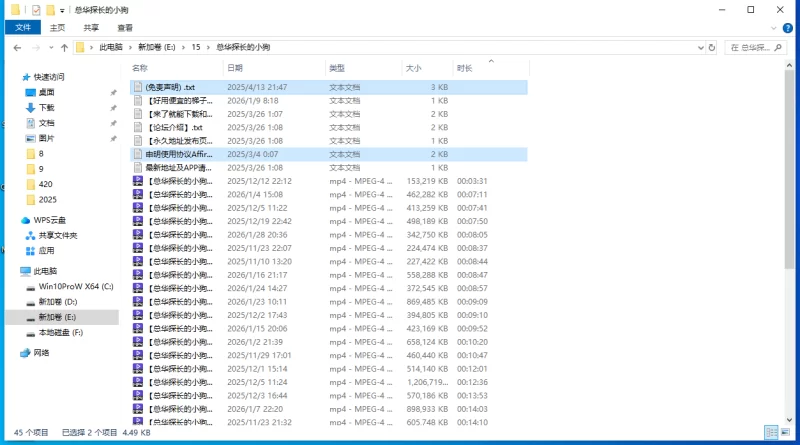Screen dimensions: 800x445
Task: Open the Help question mark icon
Action: click(x=789, y=28)
